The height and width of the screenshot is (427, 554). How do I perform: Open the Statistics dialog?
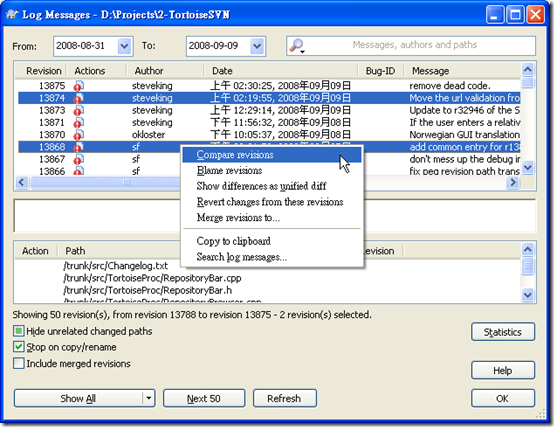tap(502, 332)
